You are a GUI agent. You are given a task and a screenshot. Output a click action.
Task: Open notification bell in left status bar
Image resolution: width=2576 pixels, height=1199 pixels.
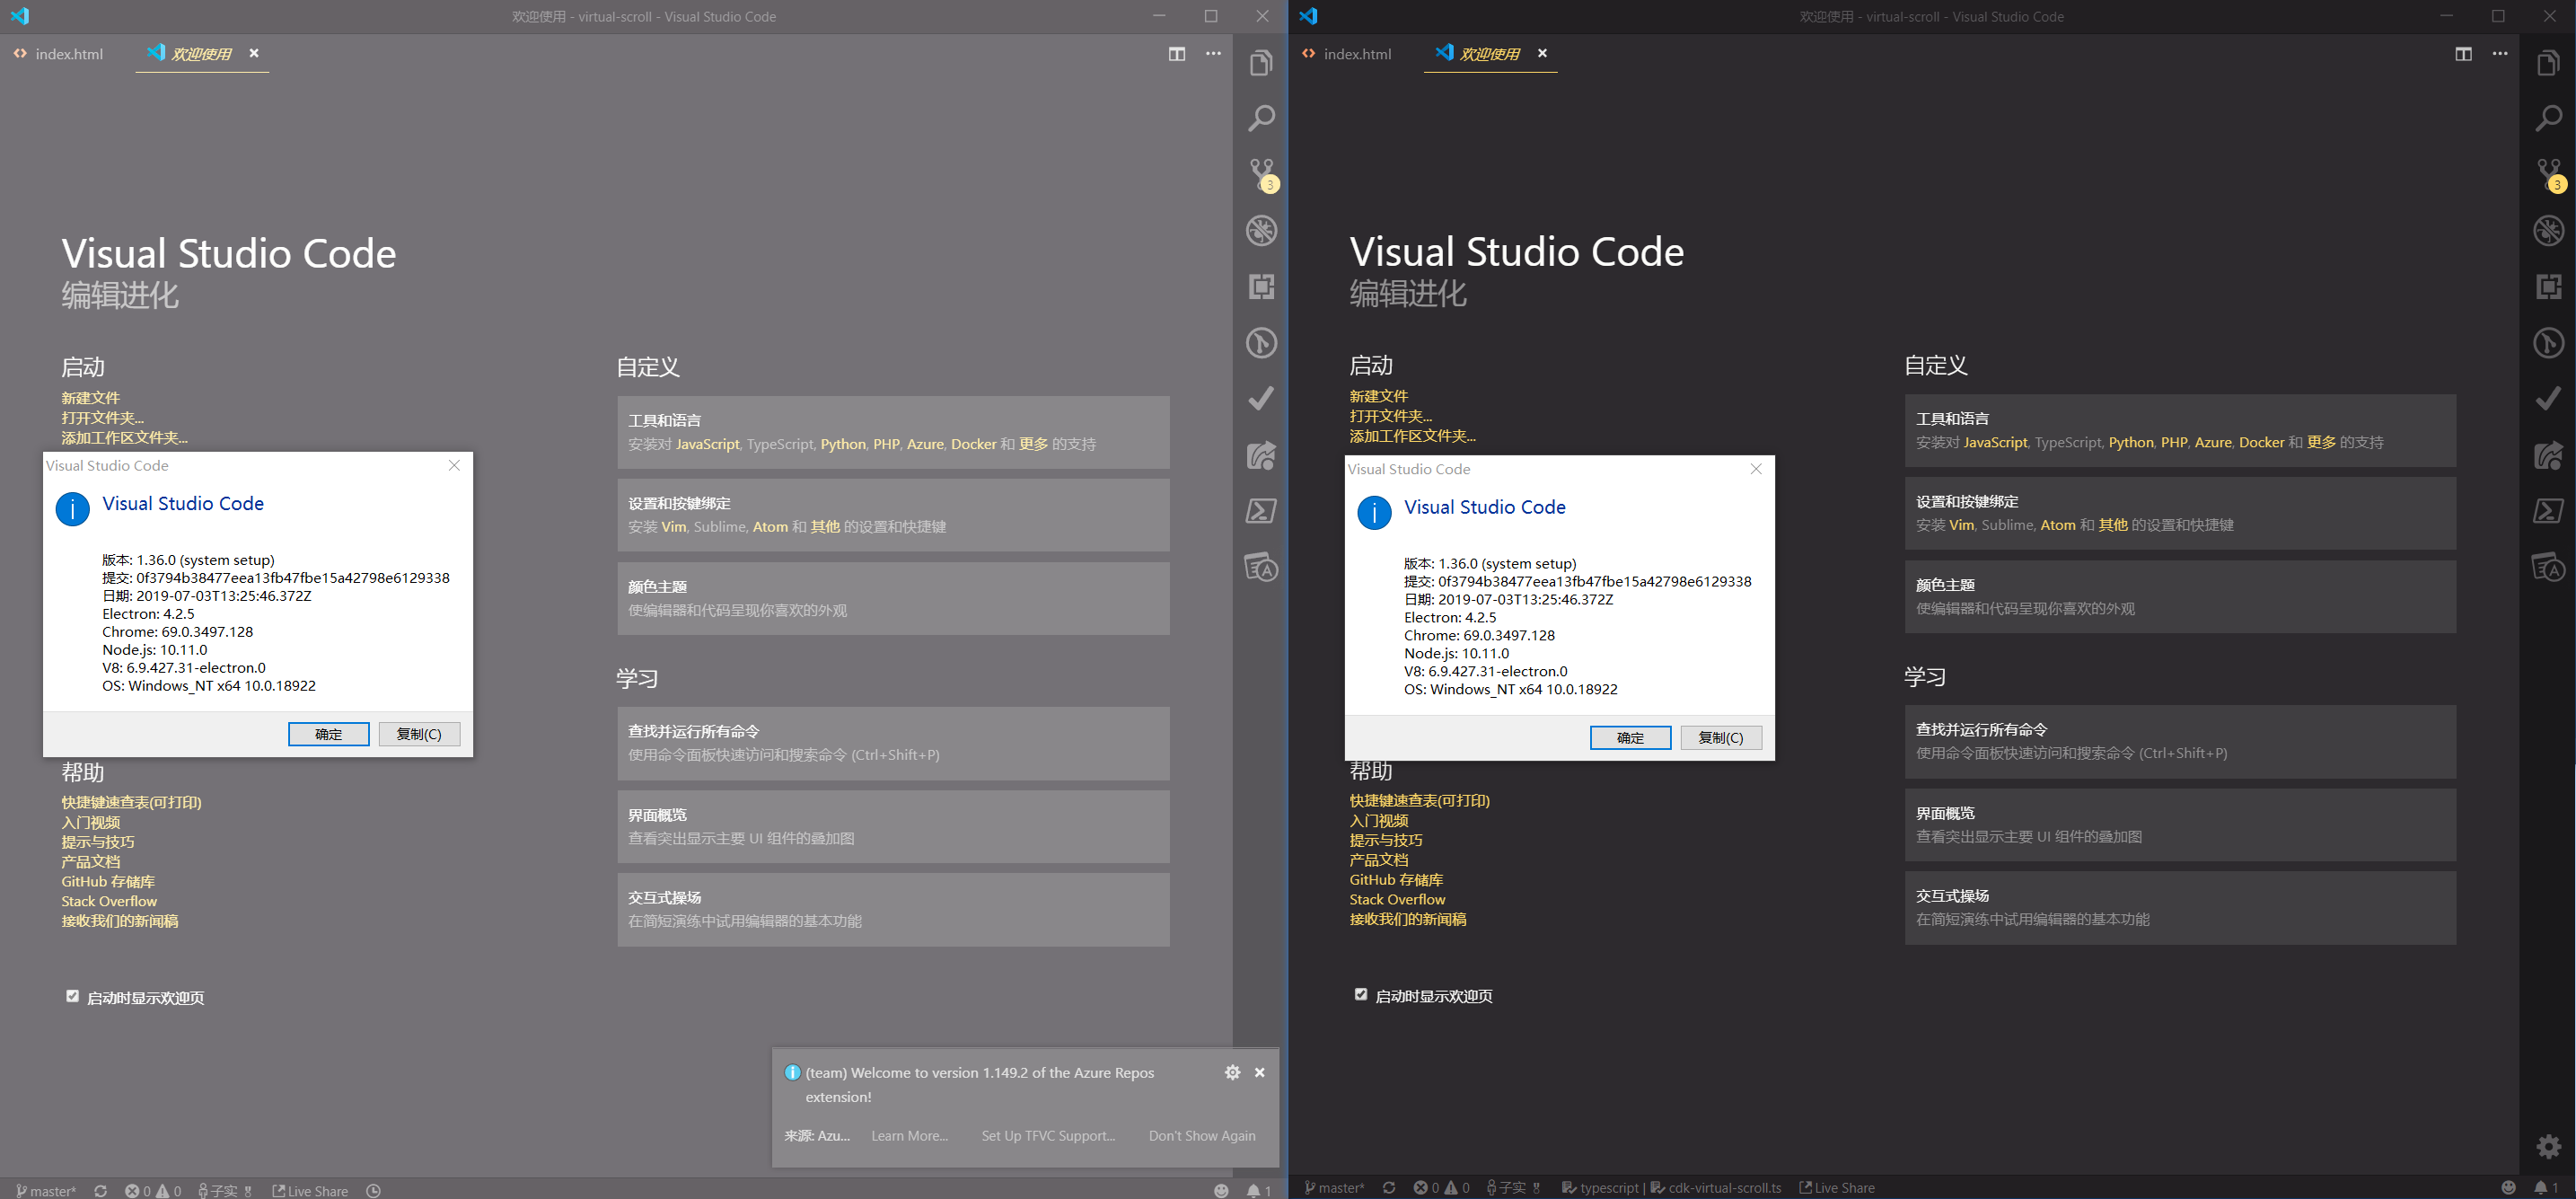pyautogui.click(x=1258, y=1190)
